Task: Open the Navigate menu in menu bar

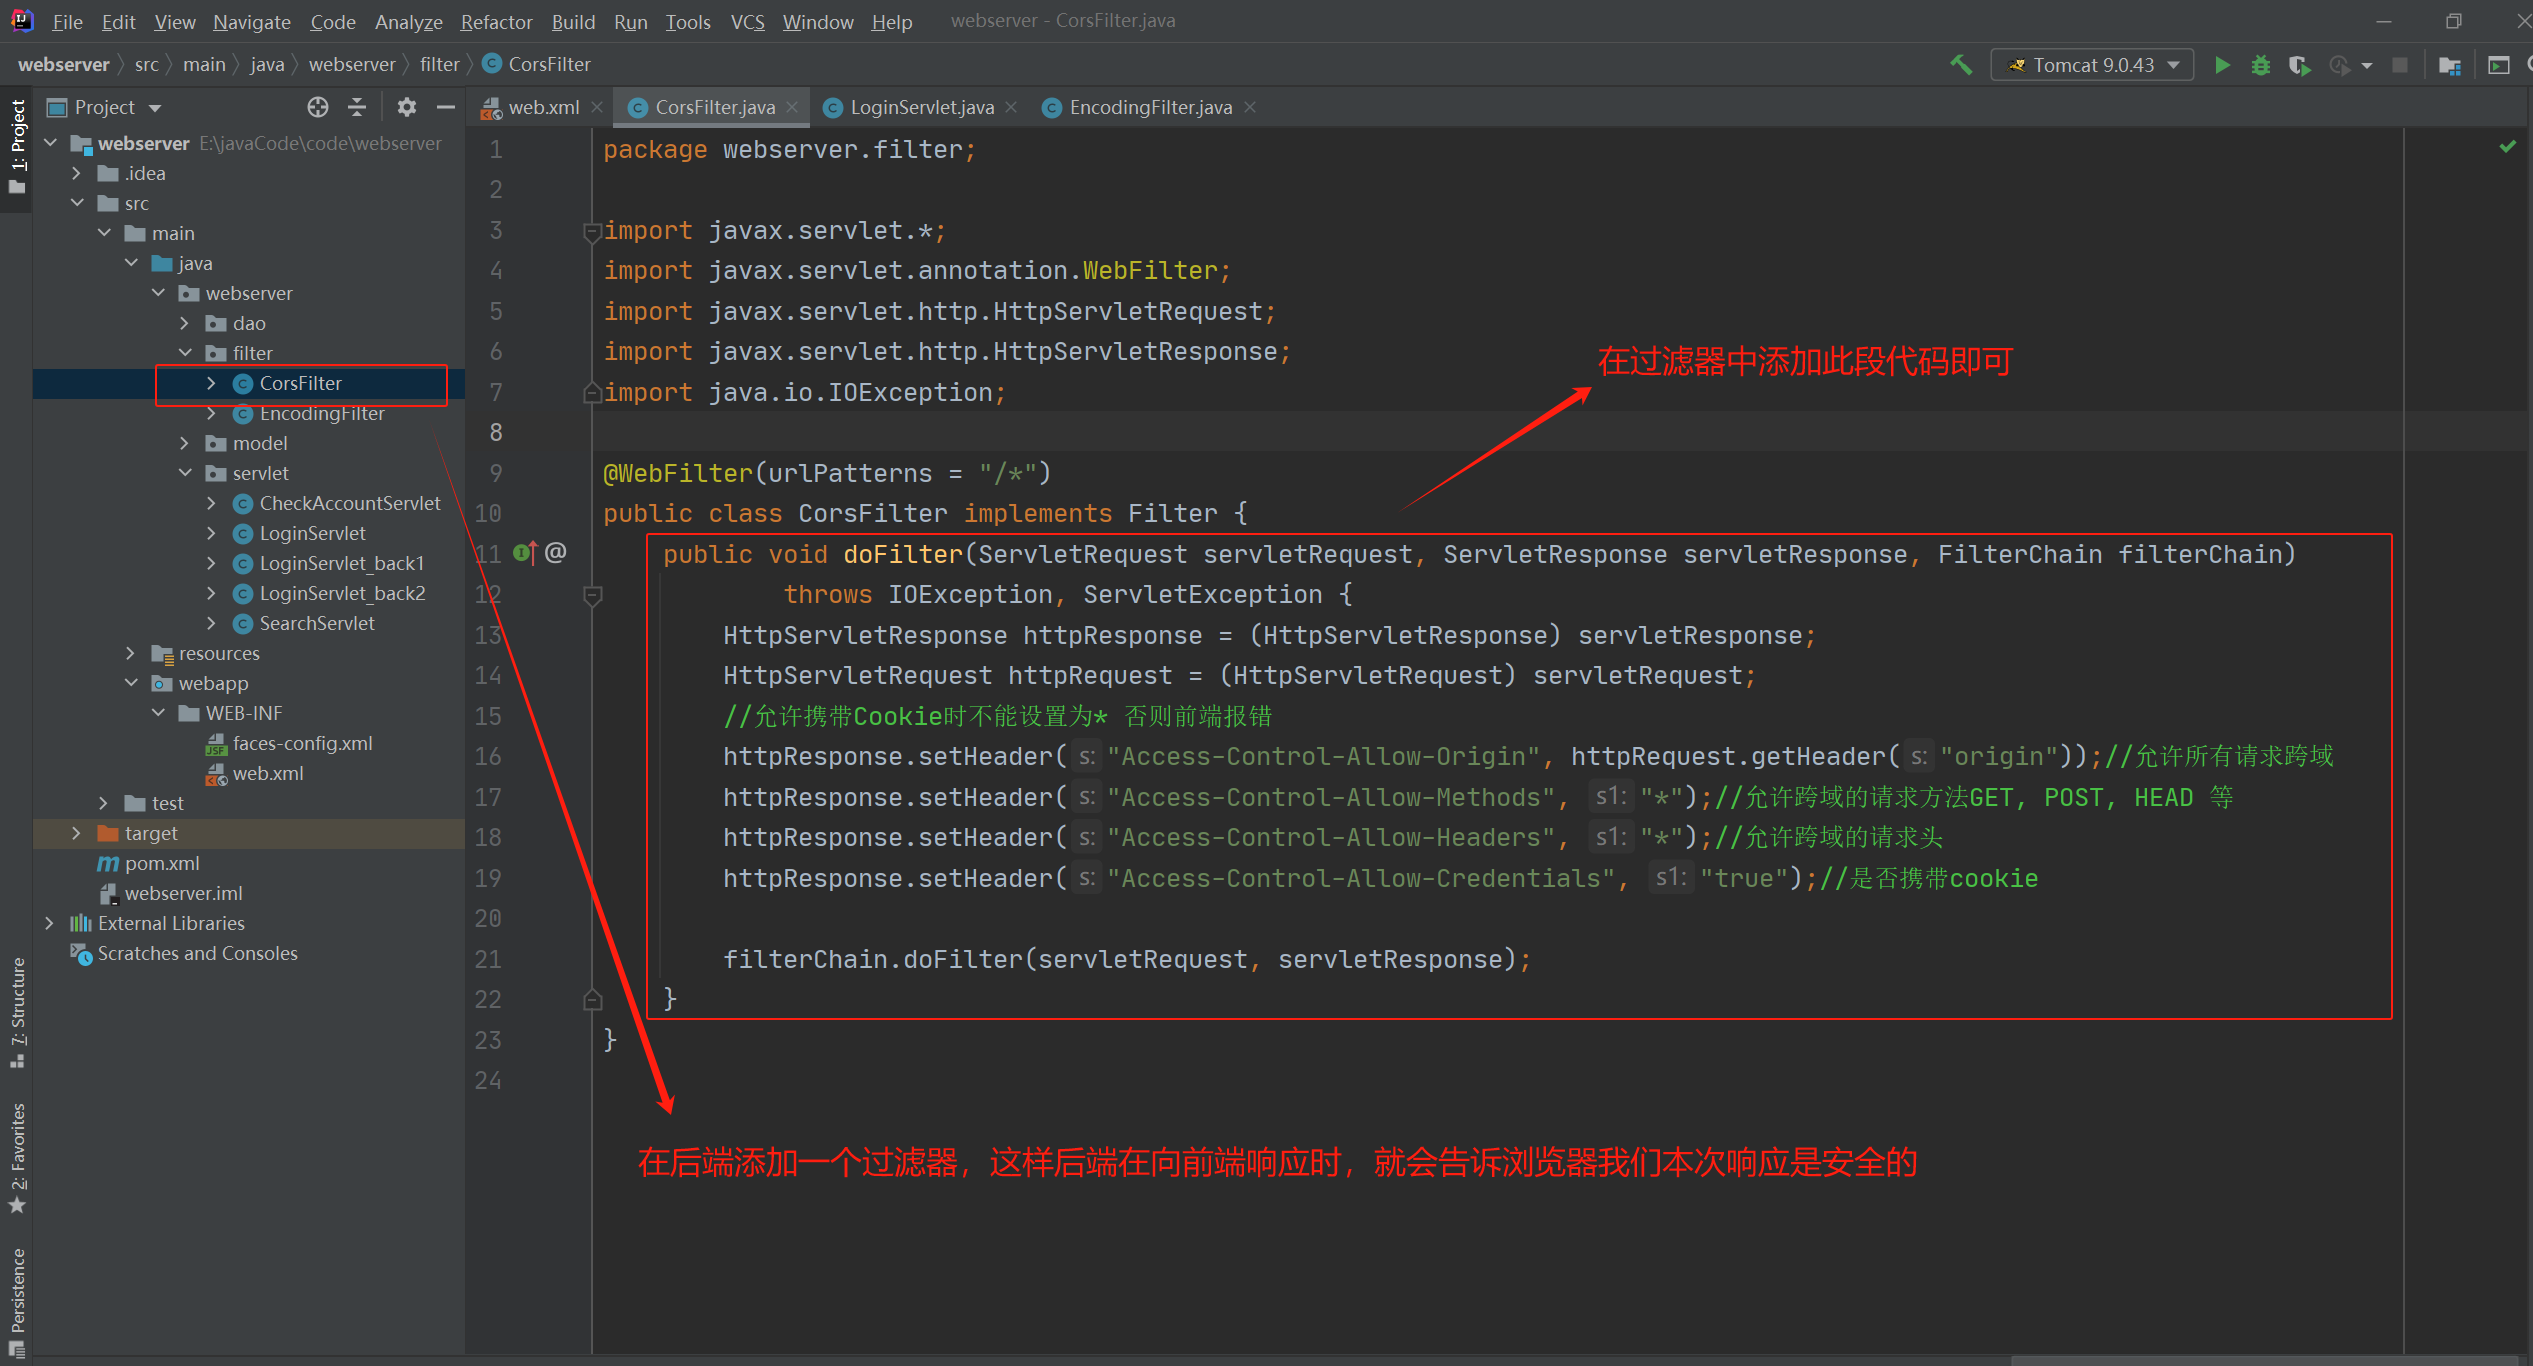Action: pyautogui.click(x=249, y=22)
